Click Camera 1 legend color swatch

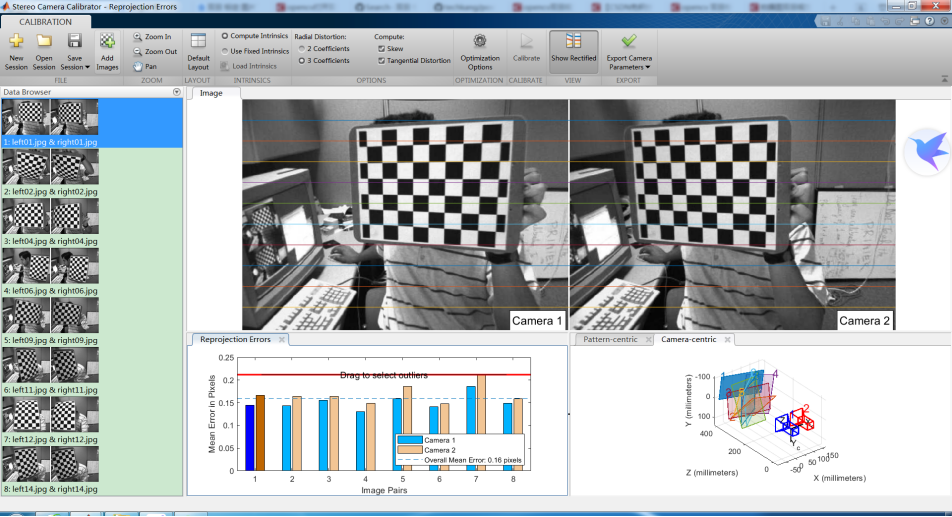(x=410, y=441)
